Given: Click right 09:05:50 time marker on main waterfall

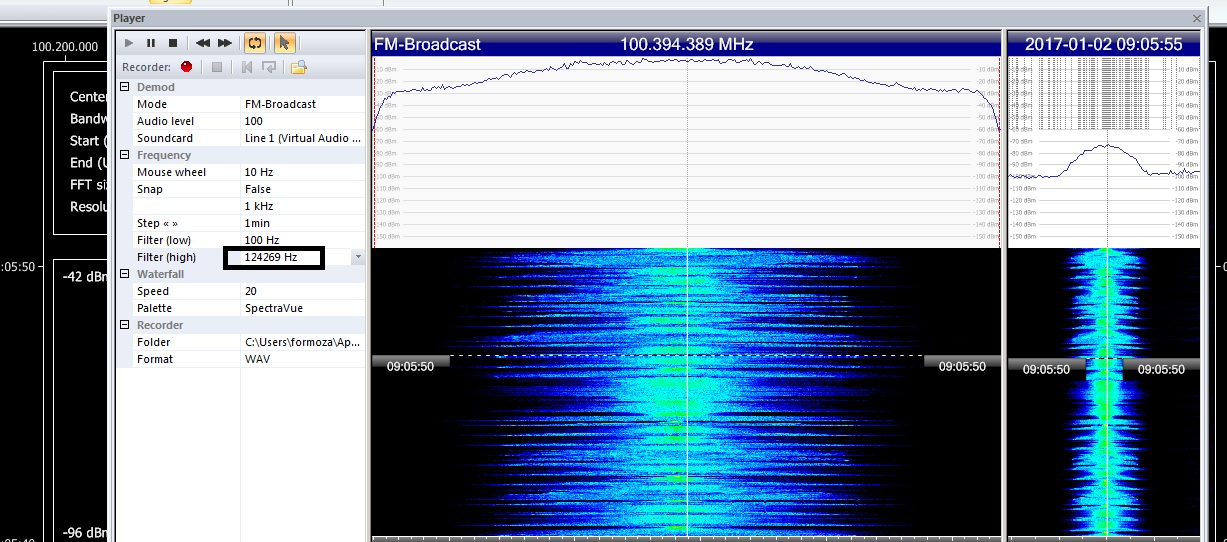Looking at the screenshot, I should click(x=962, y=366).
